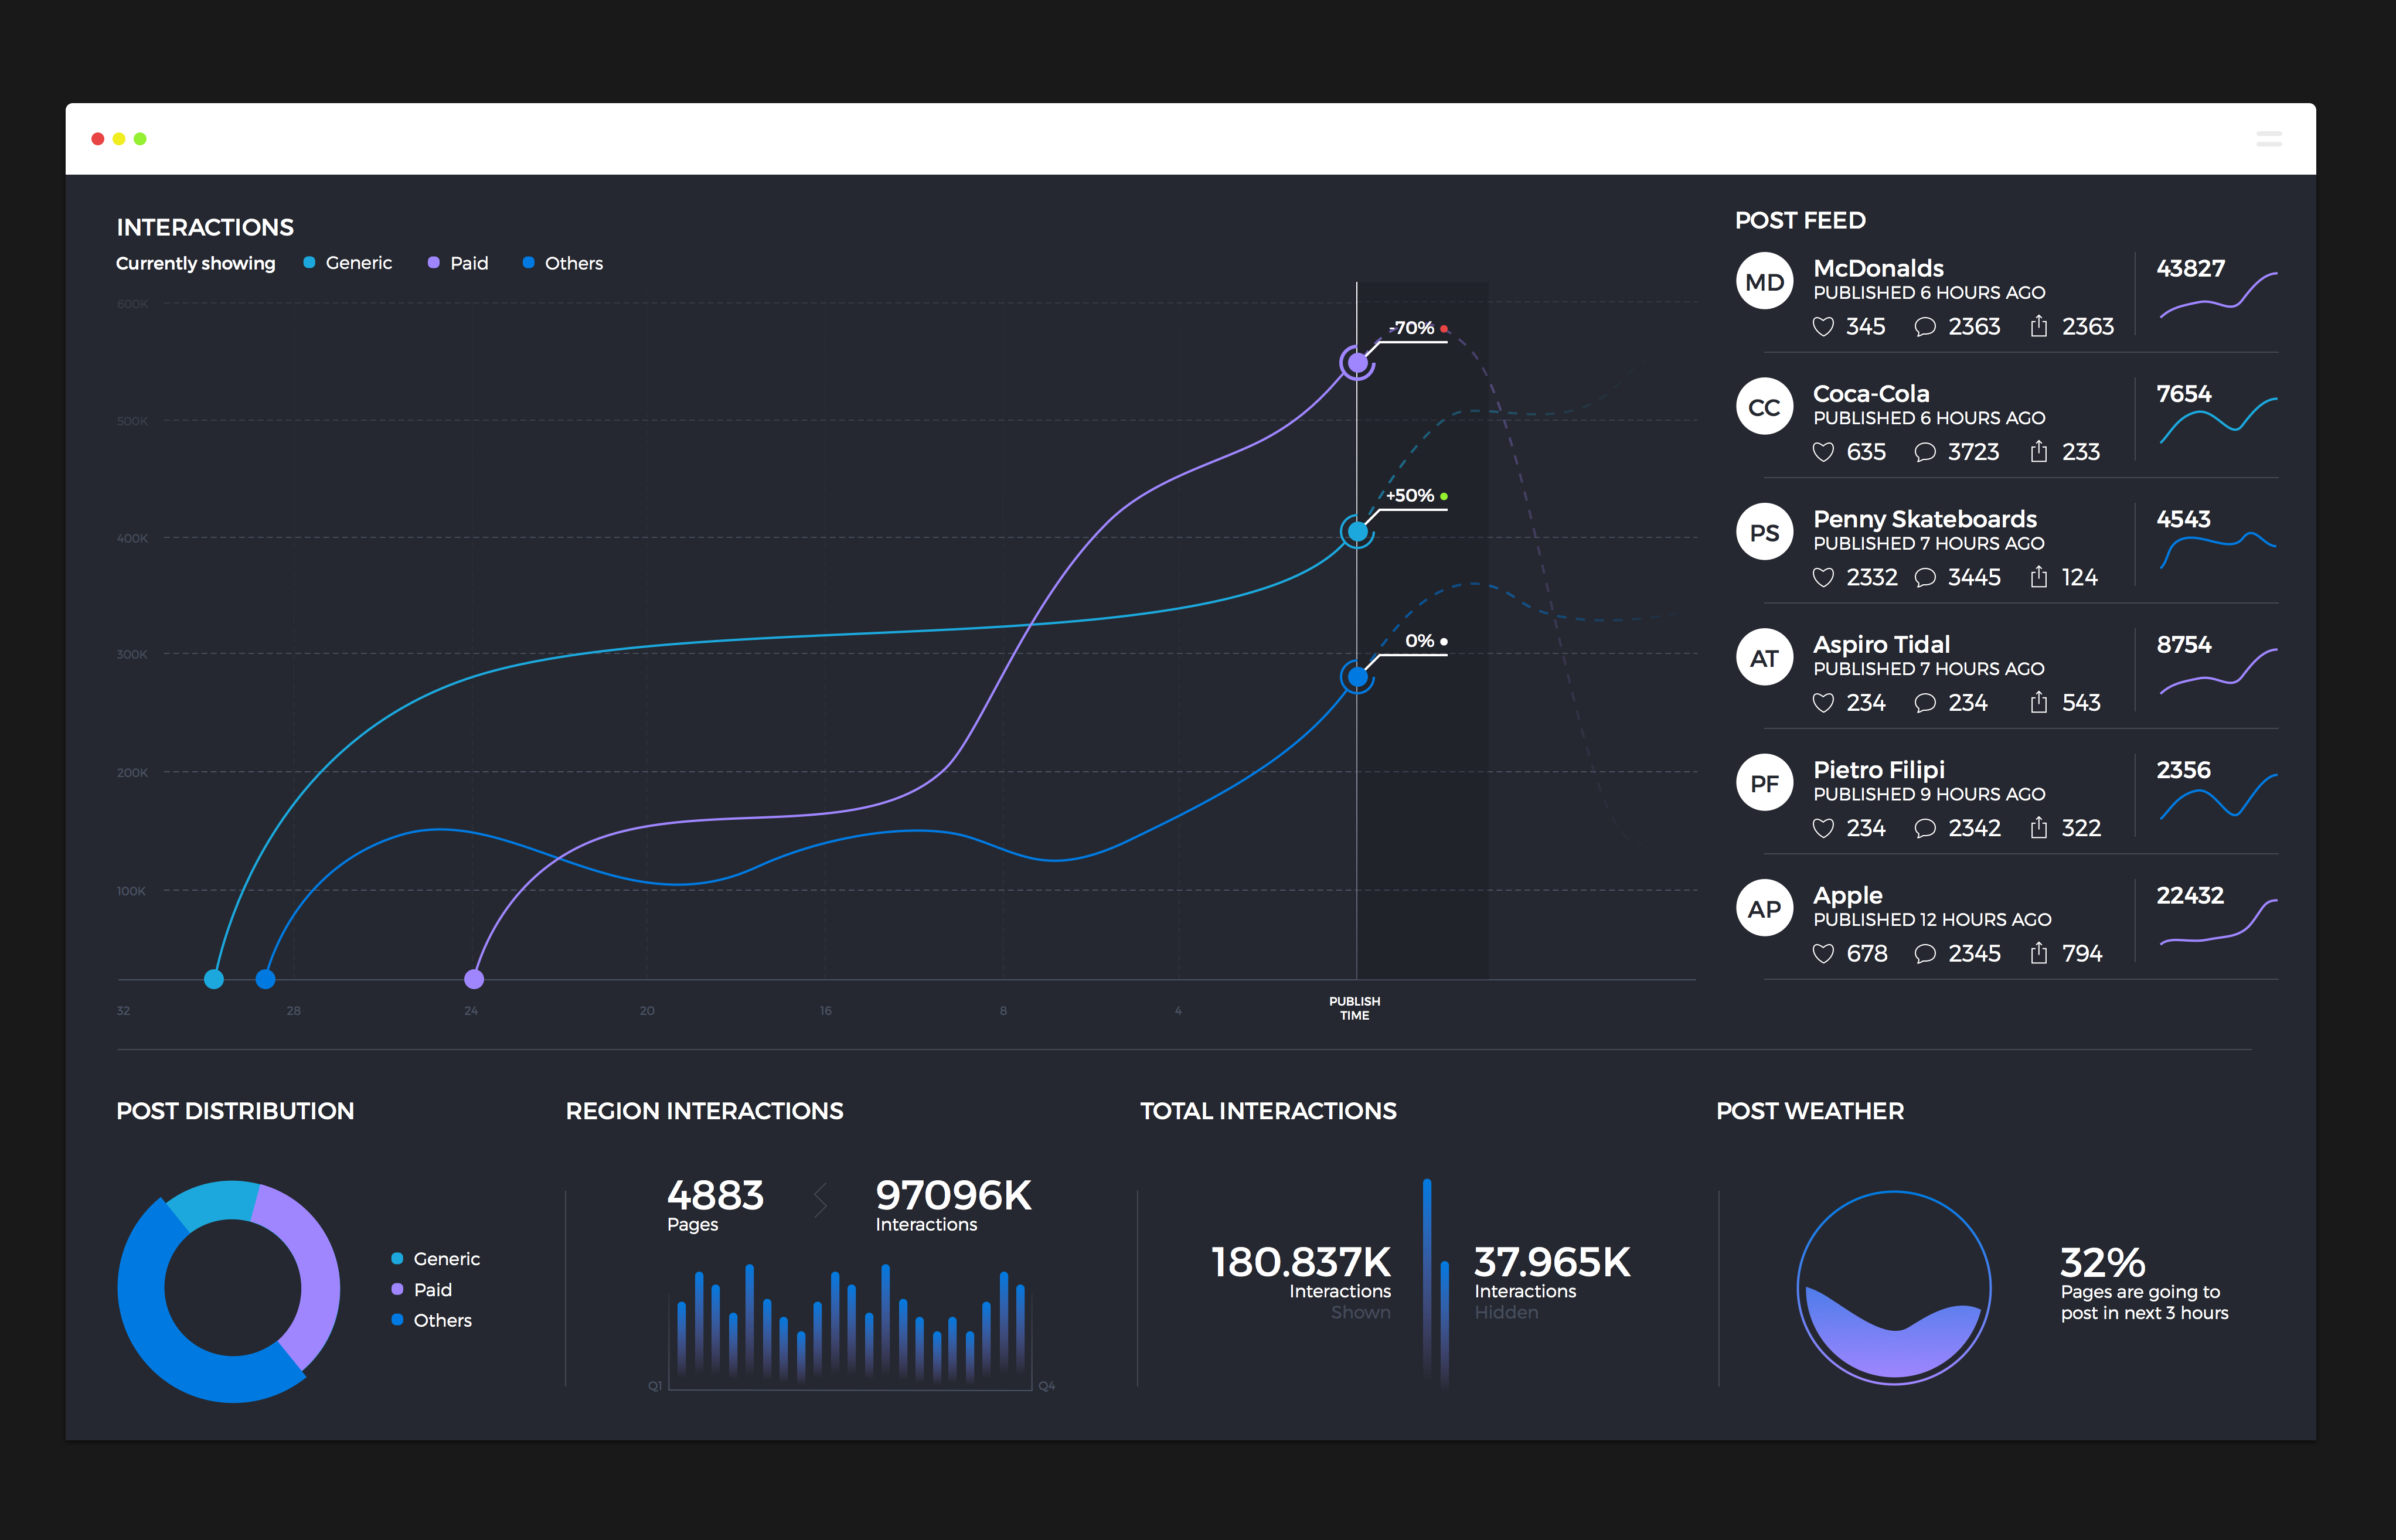Switch to the POST FEED section
2396x1540 pixels.
tap(1800, 220)
